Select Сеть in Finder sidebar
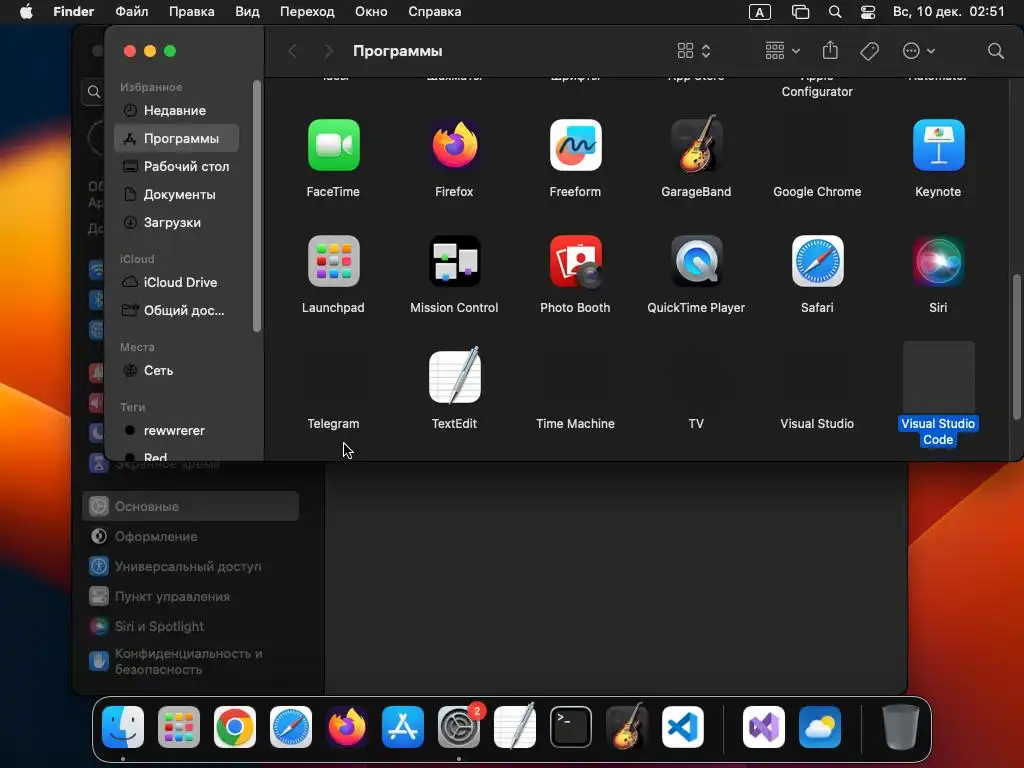Screen dimensions: 1024x768 tap(176, 370)
